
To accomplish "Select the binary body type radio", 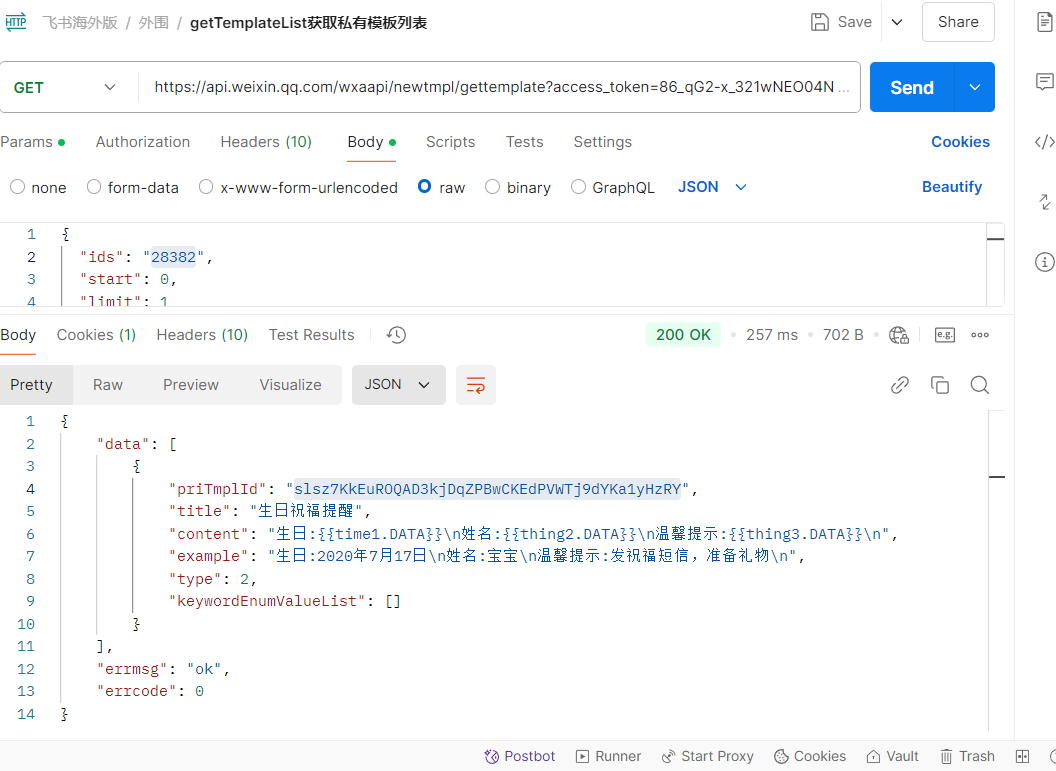I will [x=492, y=187].
